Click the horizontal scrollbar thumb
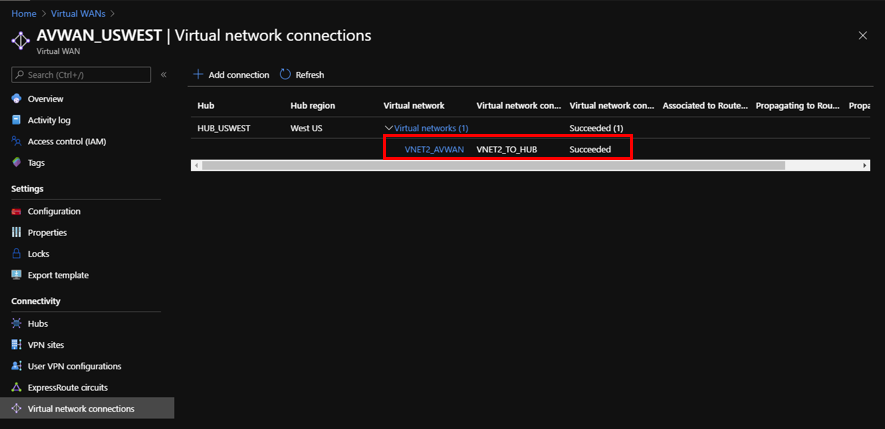885x429 pixels. [493, 165]
